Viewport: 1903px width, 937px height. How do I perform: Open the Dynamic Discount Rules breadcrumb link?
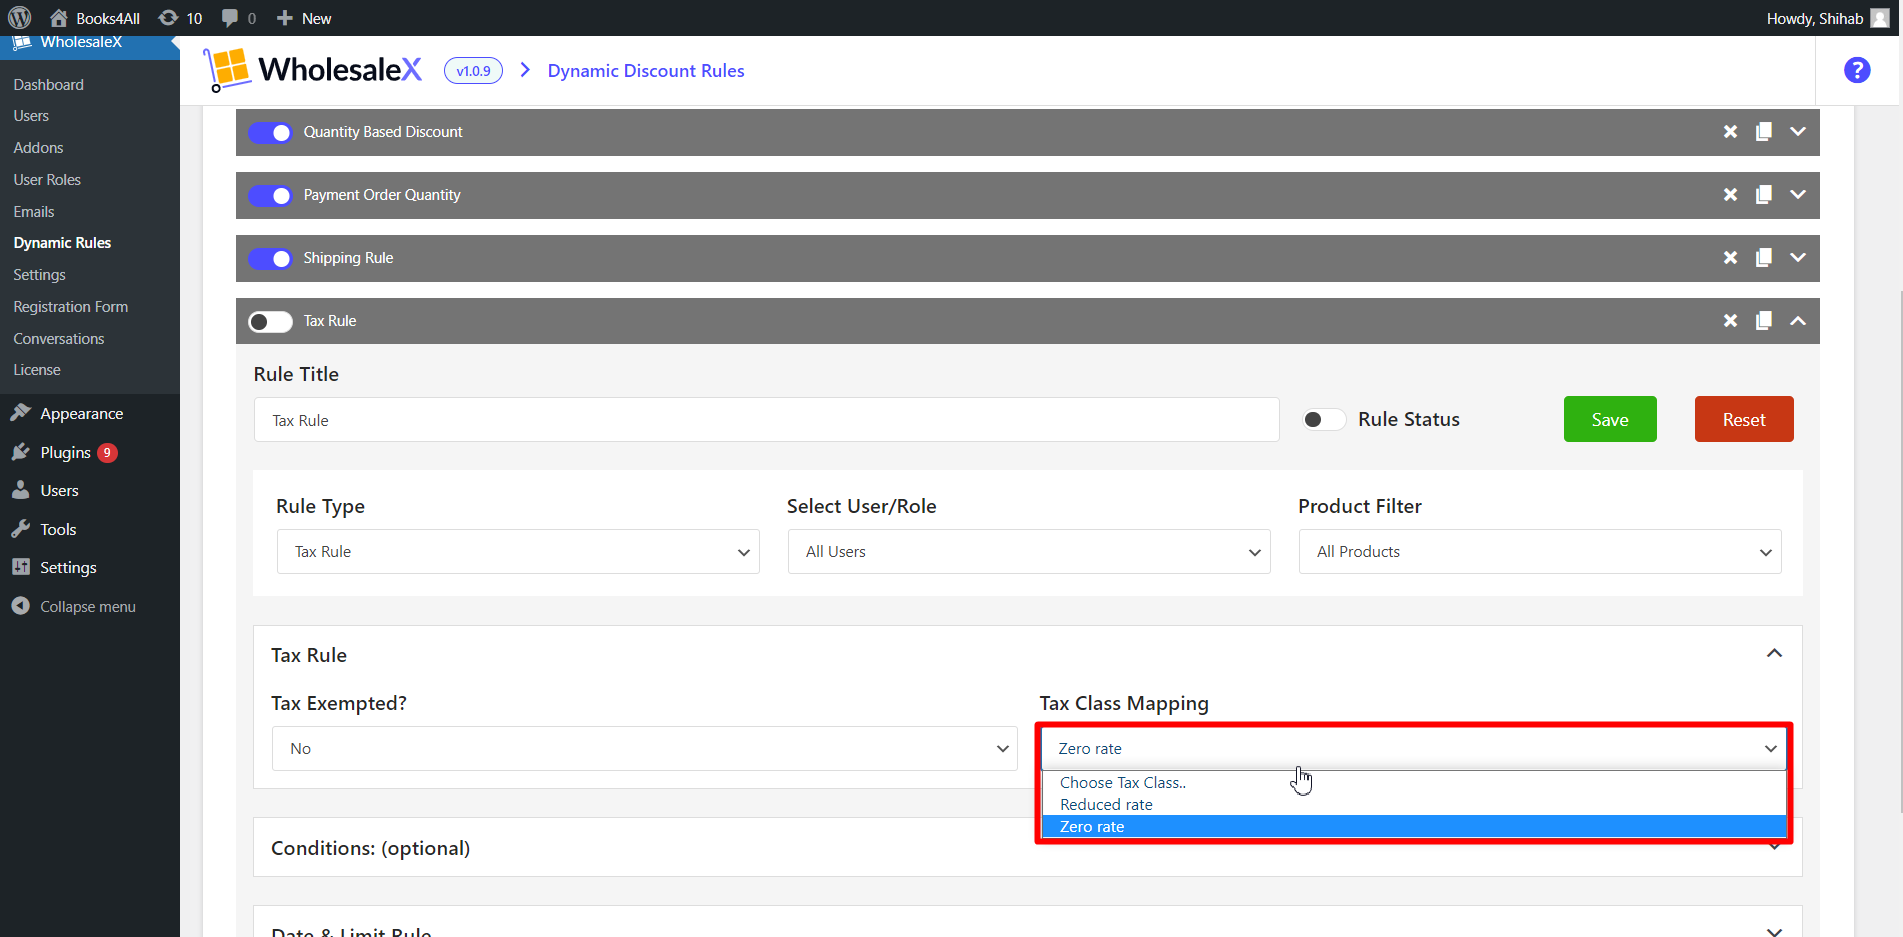646,71
